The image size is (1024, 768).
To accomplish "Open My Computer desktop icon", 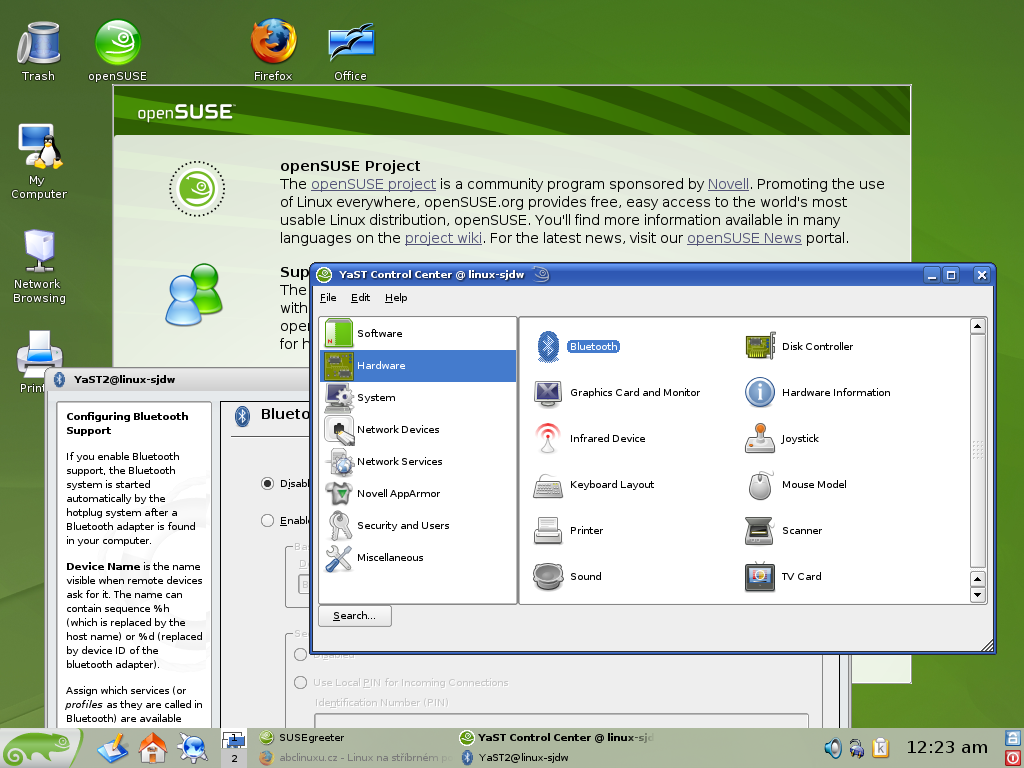I will tap(39, 161).
